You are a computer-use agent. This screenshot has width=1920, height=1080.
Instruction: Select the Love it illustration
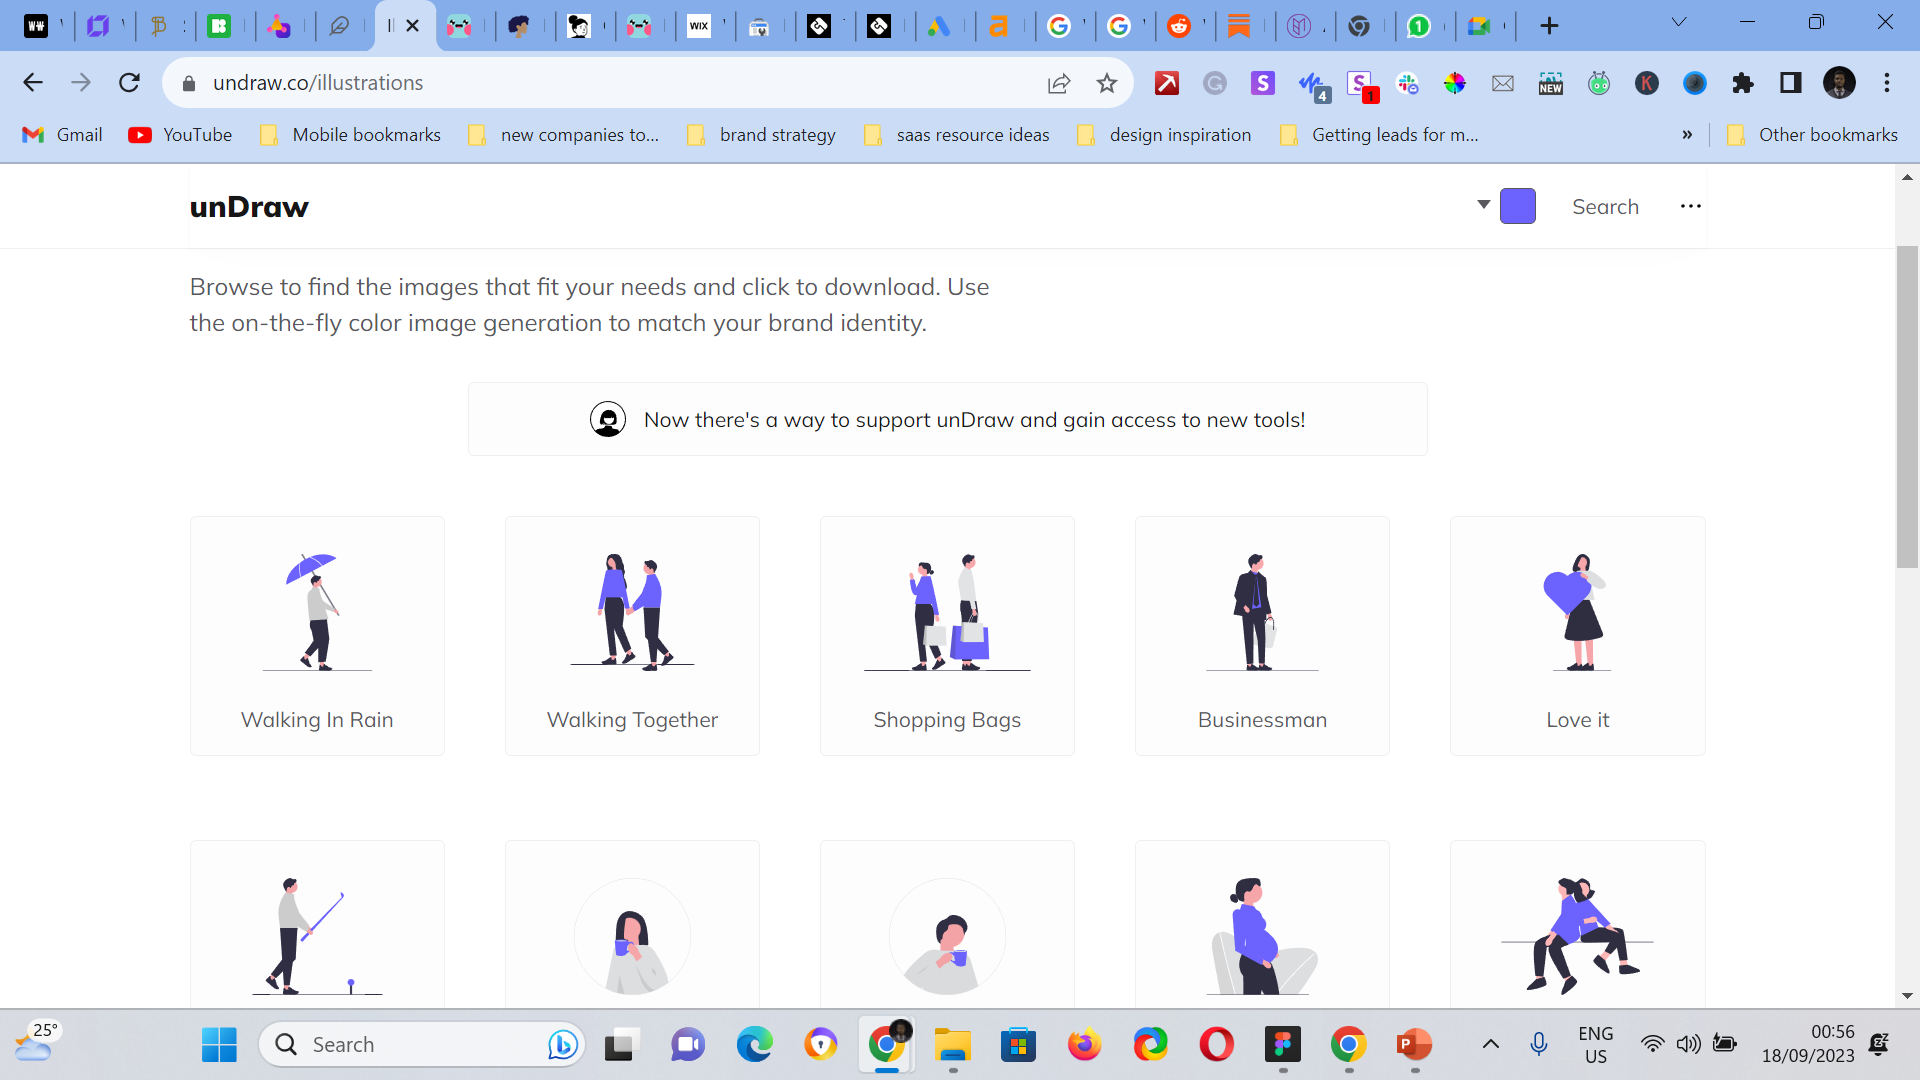click(x=1577, y=635)
